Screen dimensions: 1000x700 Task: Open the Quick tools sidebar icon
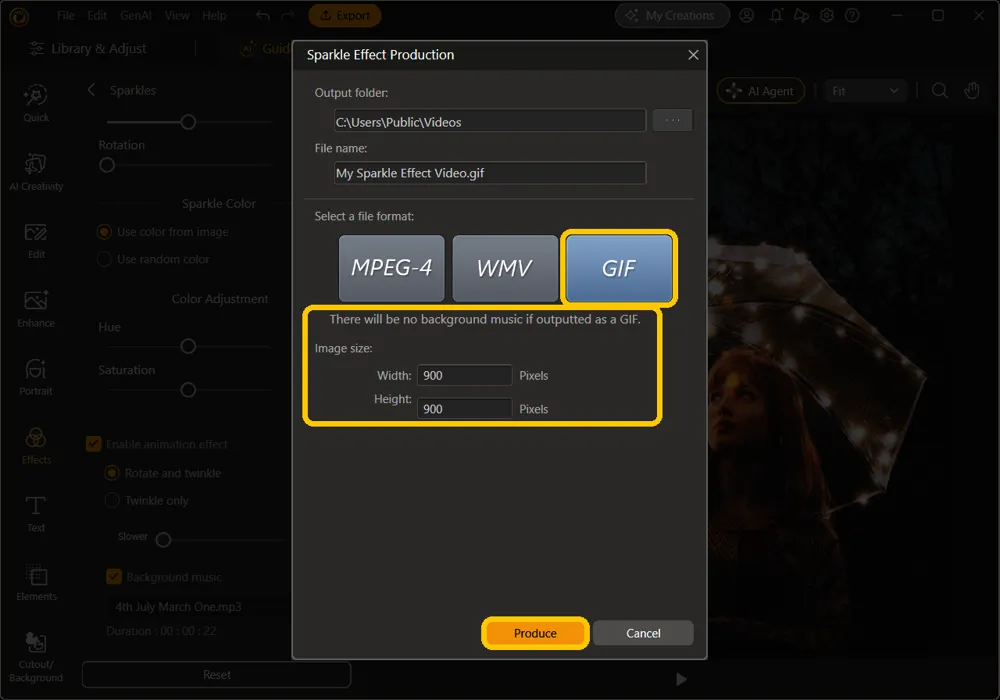pyautogui.click(x=36, y=103)
